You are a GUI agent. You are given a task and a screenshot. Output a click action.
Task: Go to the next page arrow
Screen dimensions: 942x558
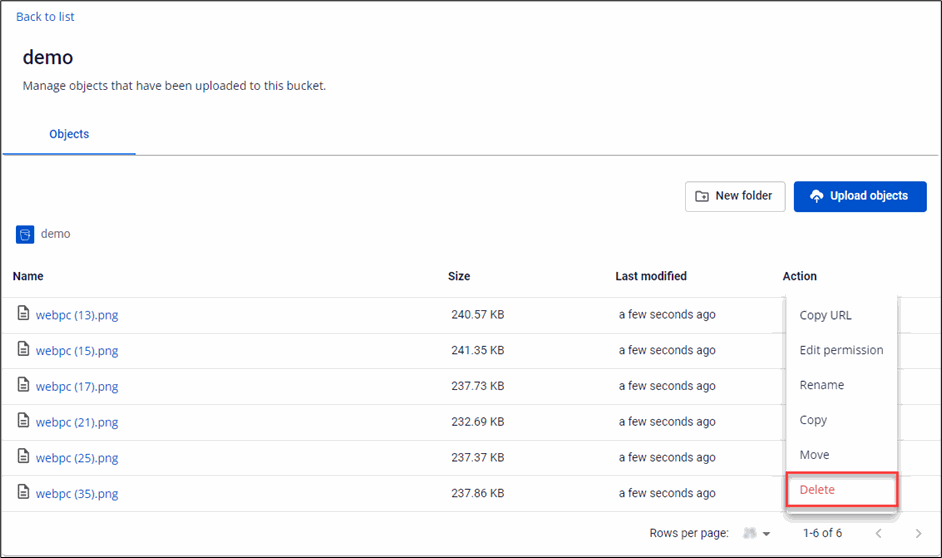click(x=918, y=533)
